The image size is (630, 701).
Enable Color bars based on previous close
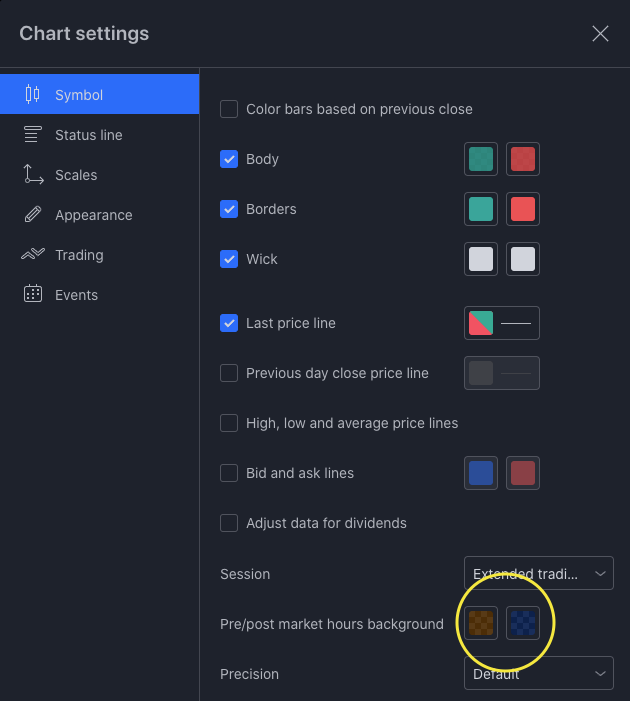[229, 109]
